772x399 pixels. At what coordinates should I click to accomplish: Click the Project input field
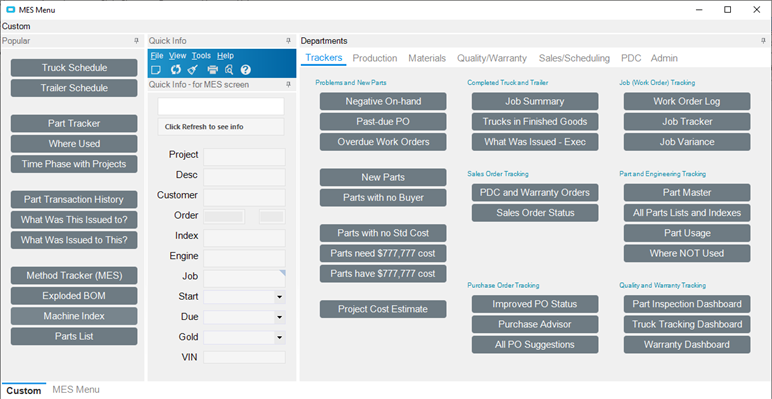[244, 157]
